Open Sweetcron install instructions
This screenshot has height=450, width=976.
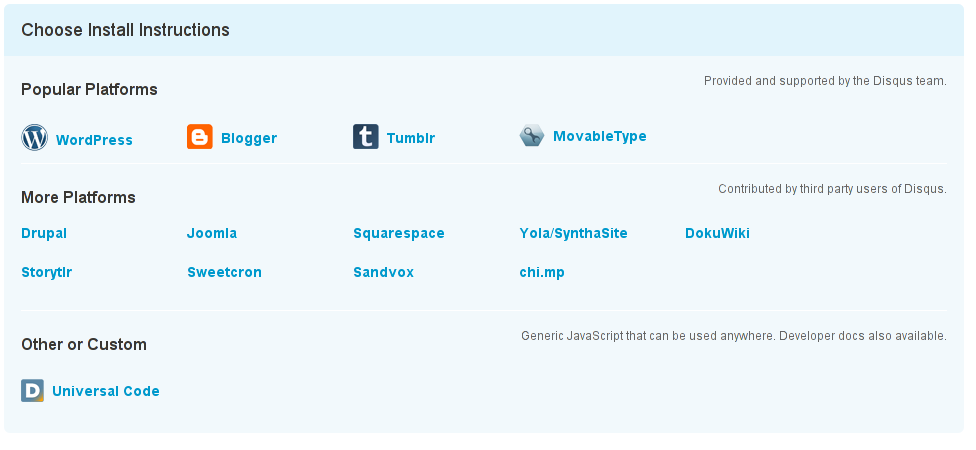(224, 272)
